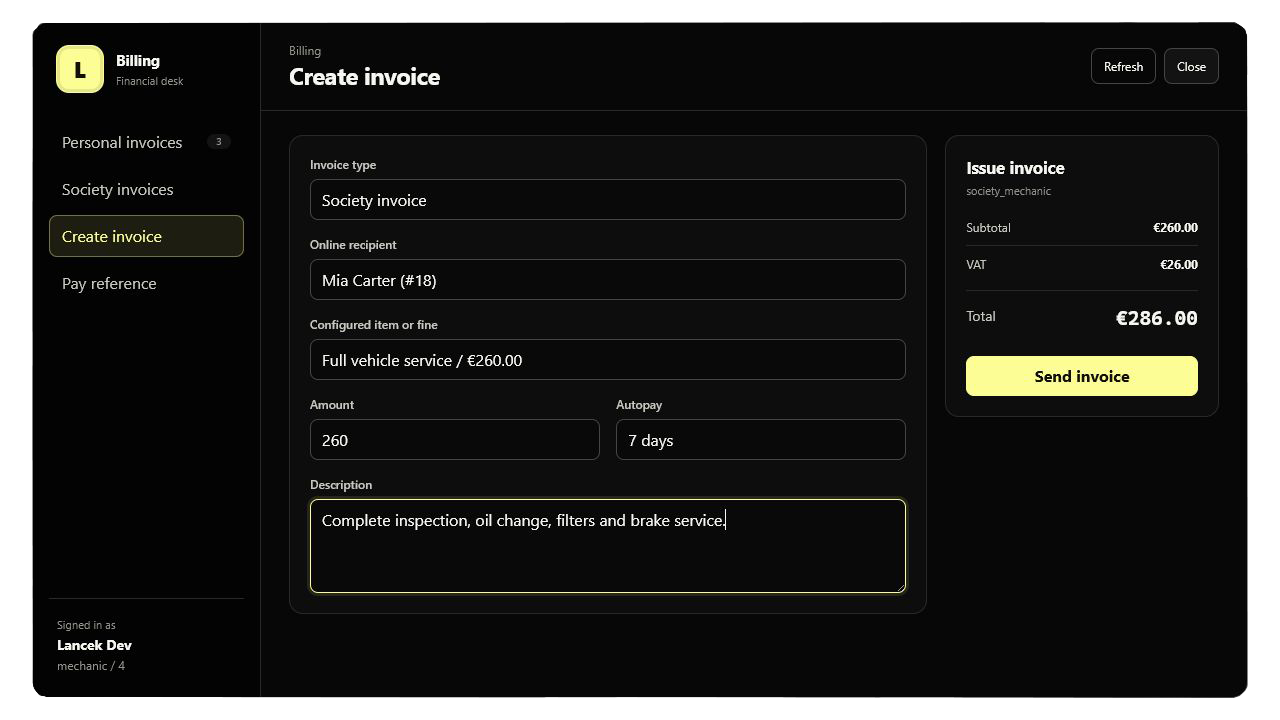
Task: Click the VAT €26.00 amount
Action: [x=1179, y=264]
